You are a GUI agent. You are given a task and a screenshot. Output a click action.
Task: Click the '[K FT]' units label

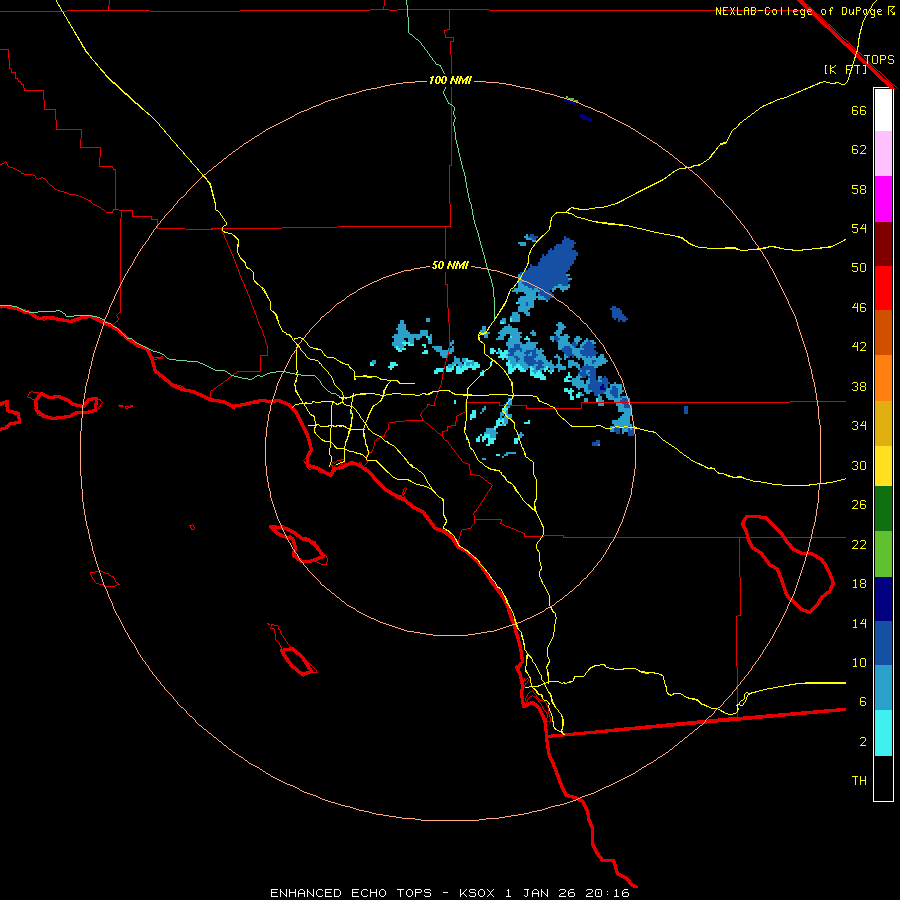tap(845, 69)
